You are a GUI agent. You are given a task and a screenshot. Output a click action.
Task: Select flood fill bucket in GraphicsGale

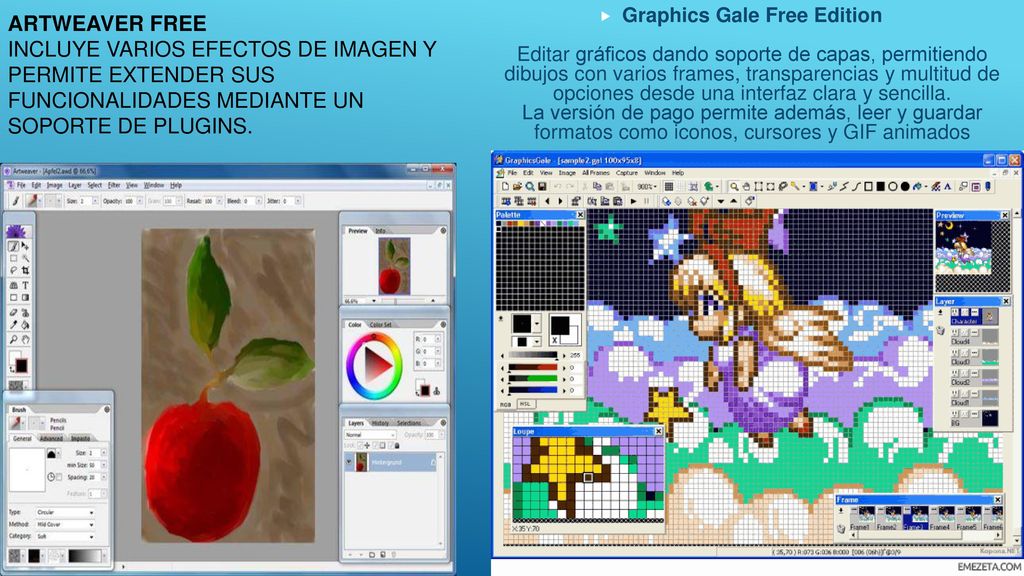click(918, 187)
